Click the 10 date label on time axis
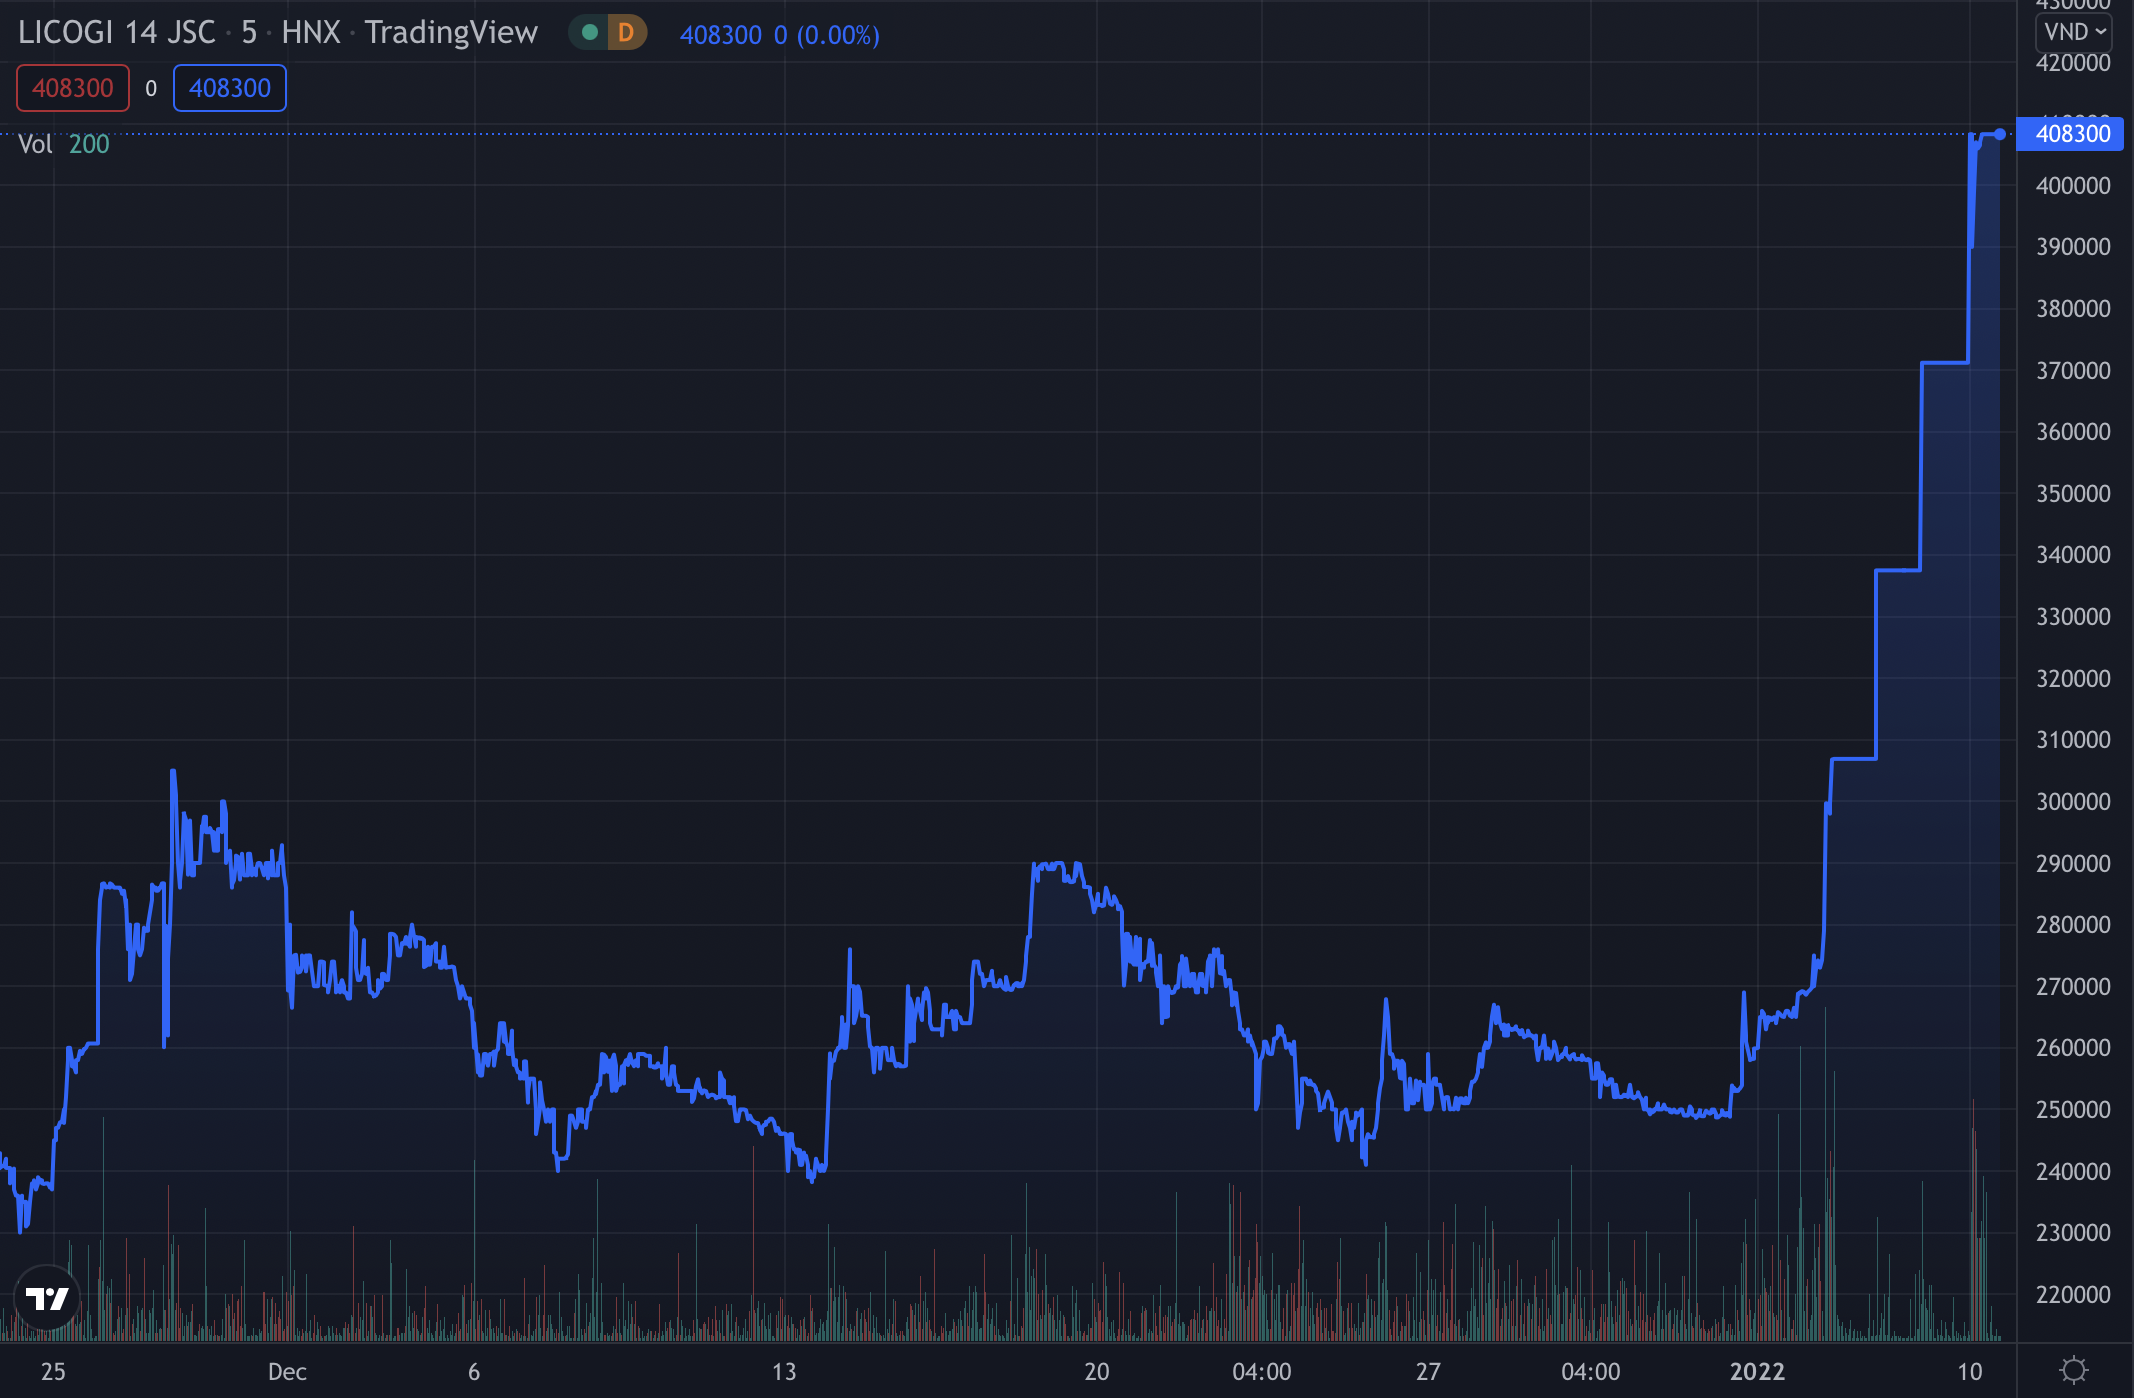The height and width of the screenshot is (1398, 2134). pyautogui.click(x=1970, y=1372)
